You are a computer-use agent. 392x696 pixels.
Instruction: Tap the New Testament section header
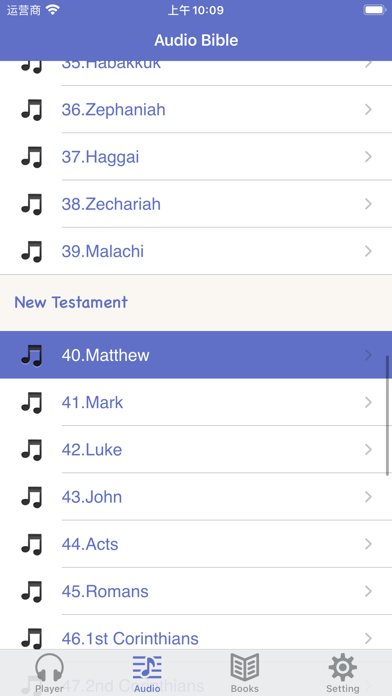(x=196, y=303)
